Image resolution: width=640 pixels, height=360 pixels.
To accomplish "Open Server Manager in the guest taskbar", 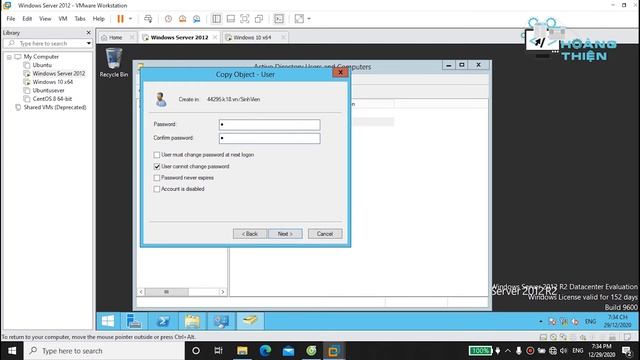I will (133, 321).
